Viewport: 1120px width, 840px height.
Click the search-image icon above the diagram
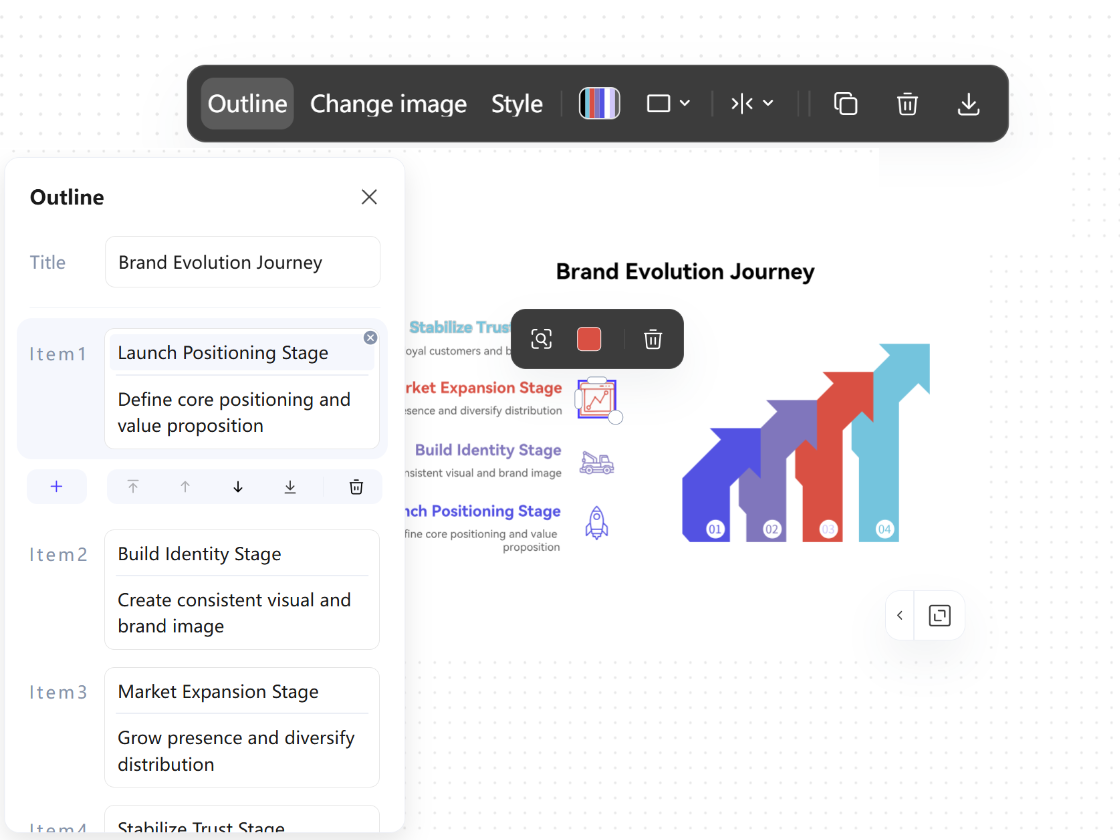541,339
